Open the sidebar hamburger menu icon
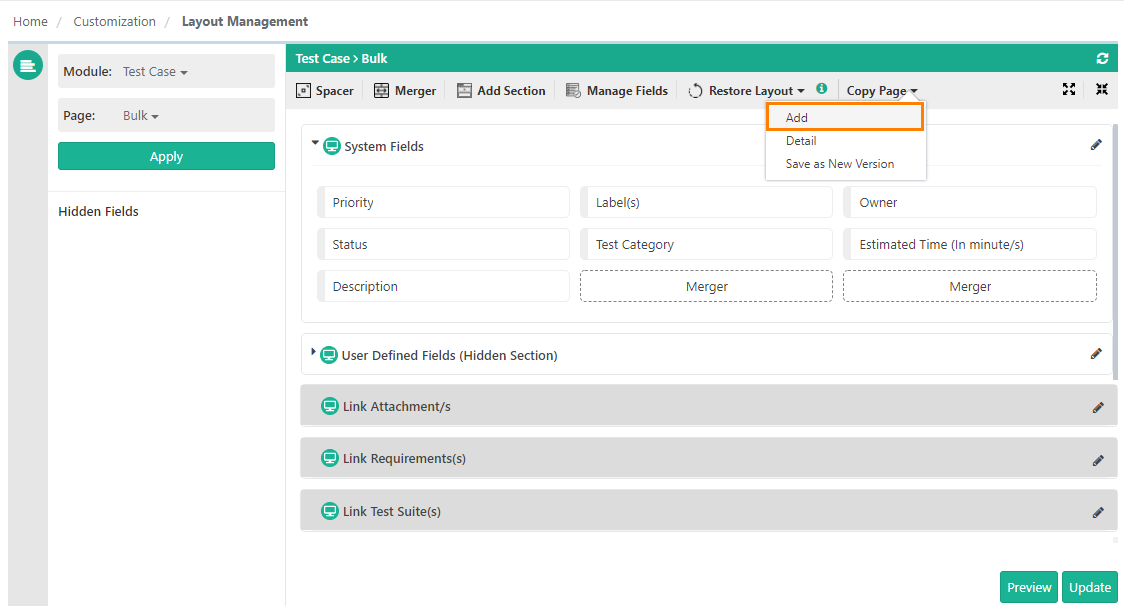This screenshot has width=1124, height=606. tap(27, 65)
